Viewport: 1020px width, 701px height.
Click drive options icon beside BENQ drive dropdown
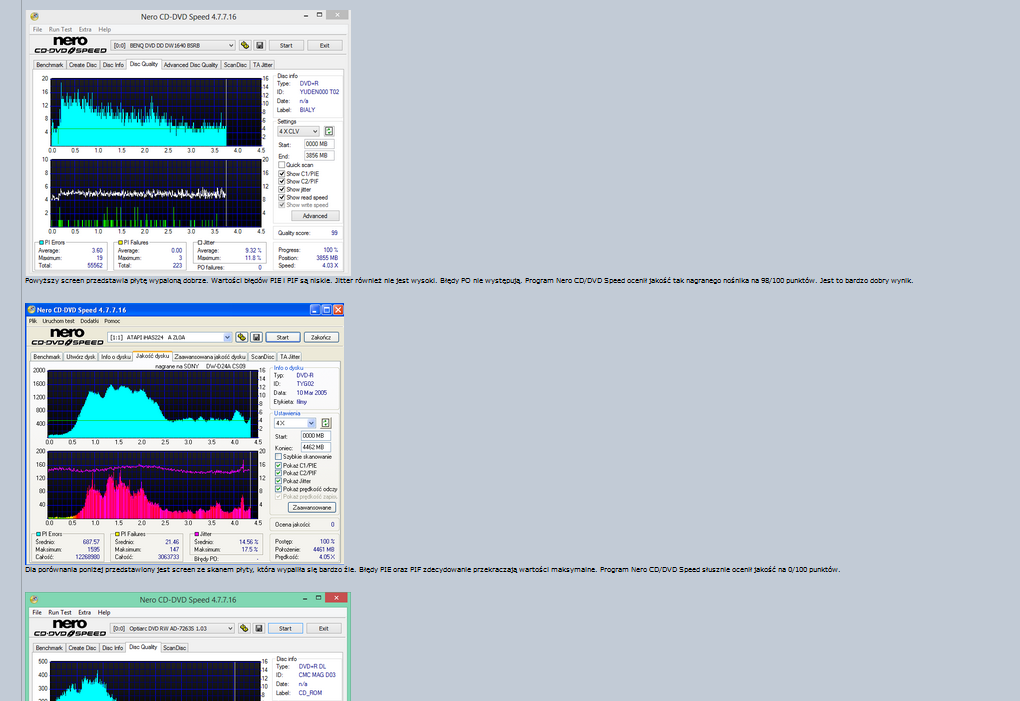click(245, 46)
